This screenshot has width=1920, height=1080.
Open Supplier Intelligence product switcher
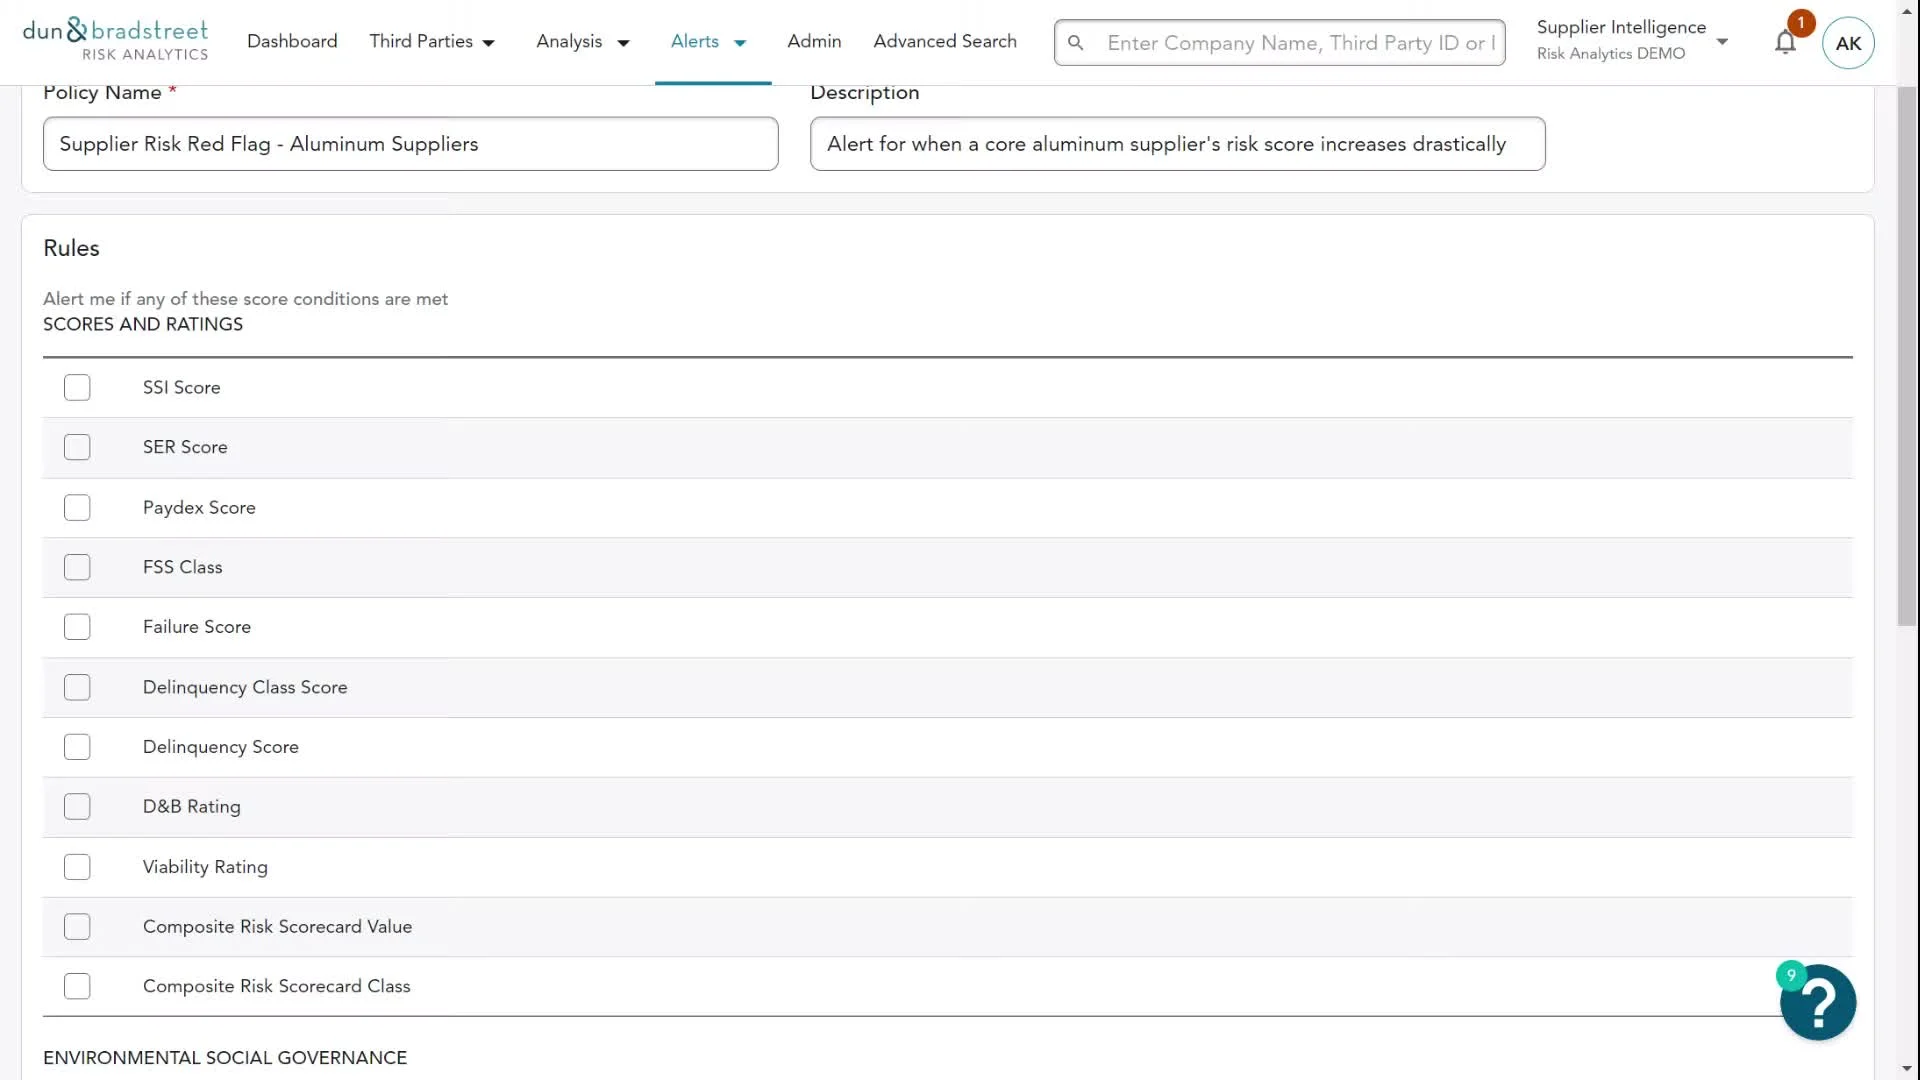pos(1632,40)
